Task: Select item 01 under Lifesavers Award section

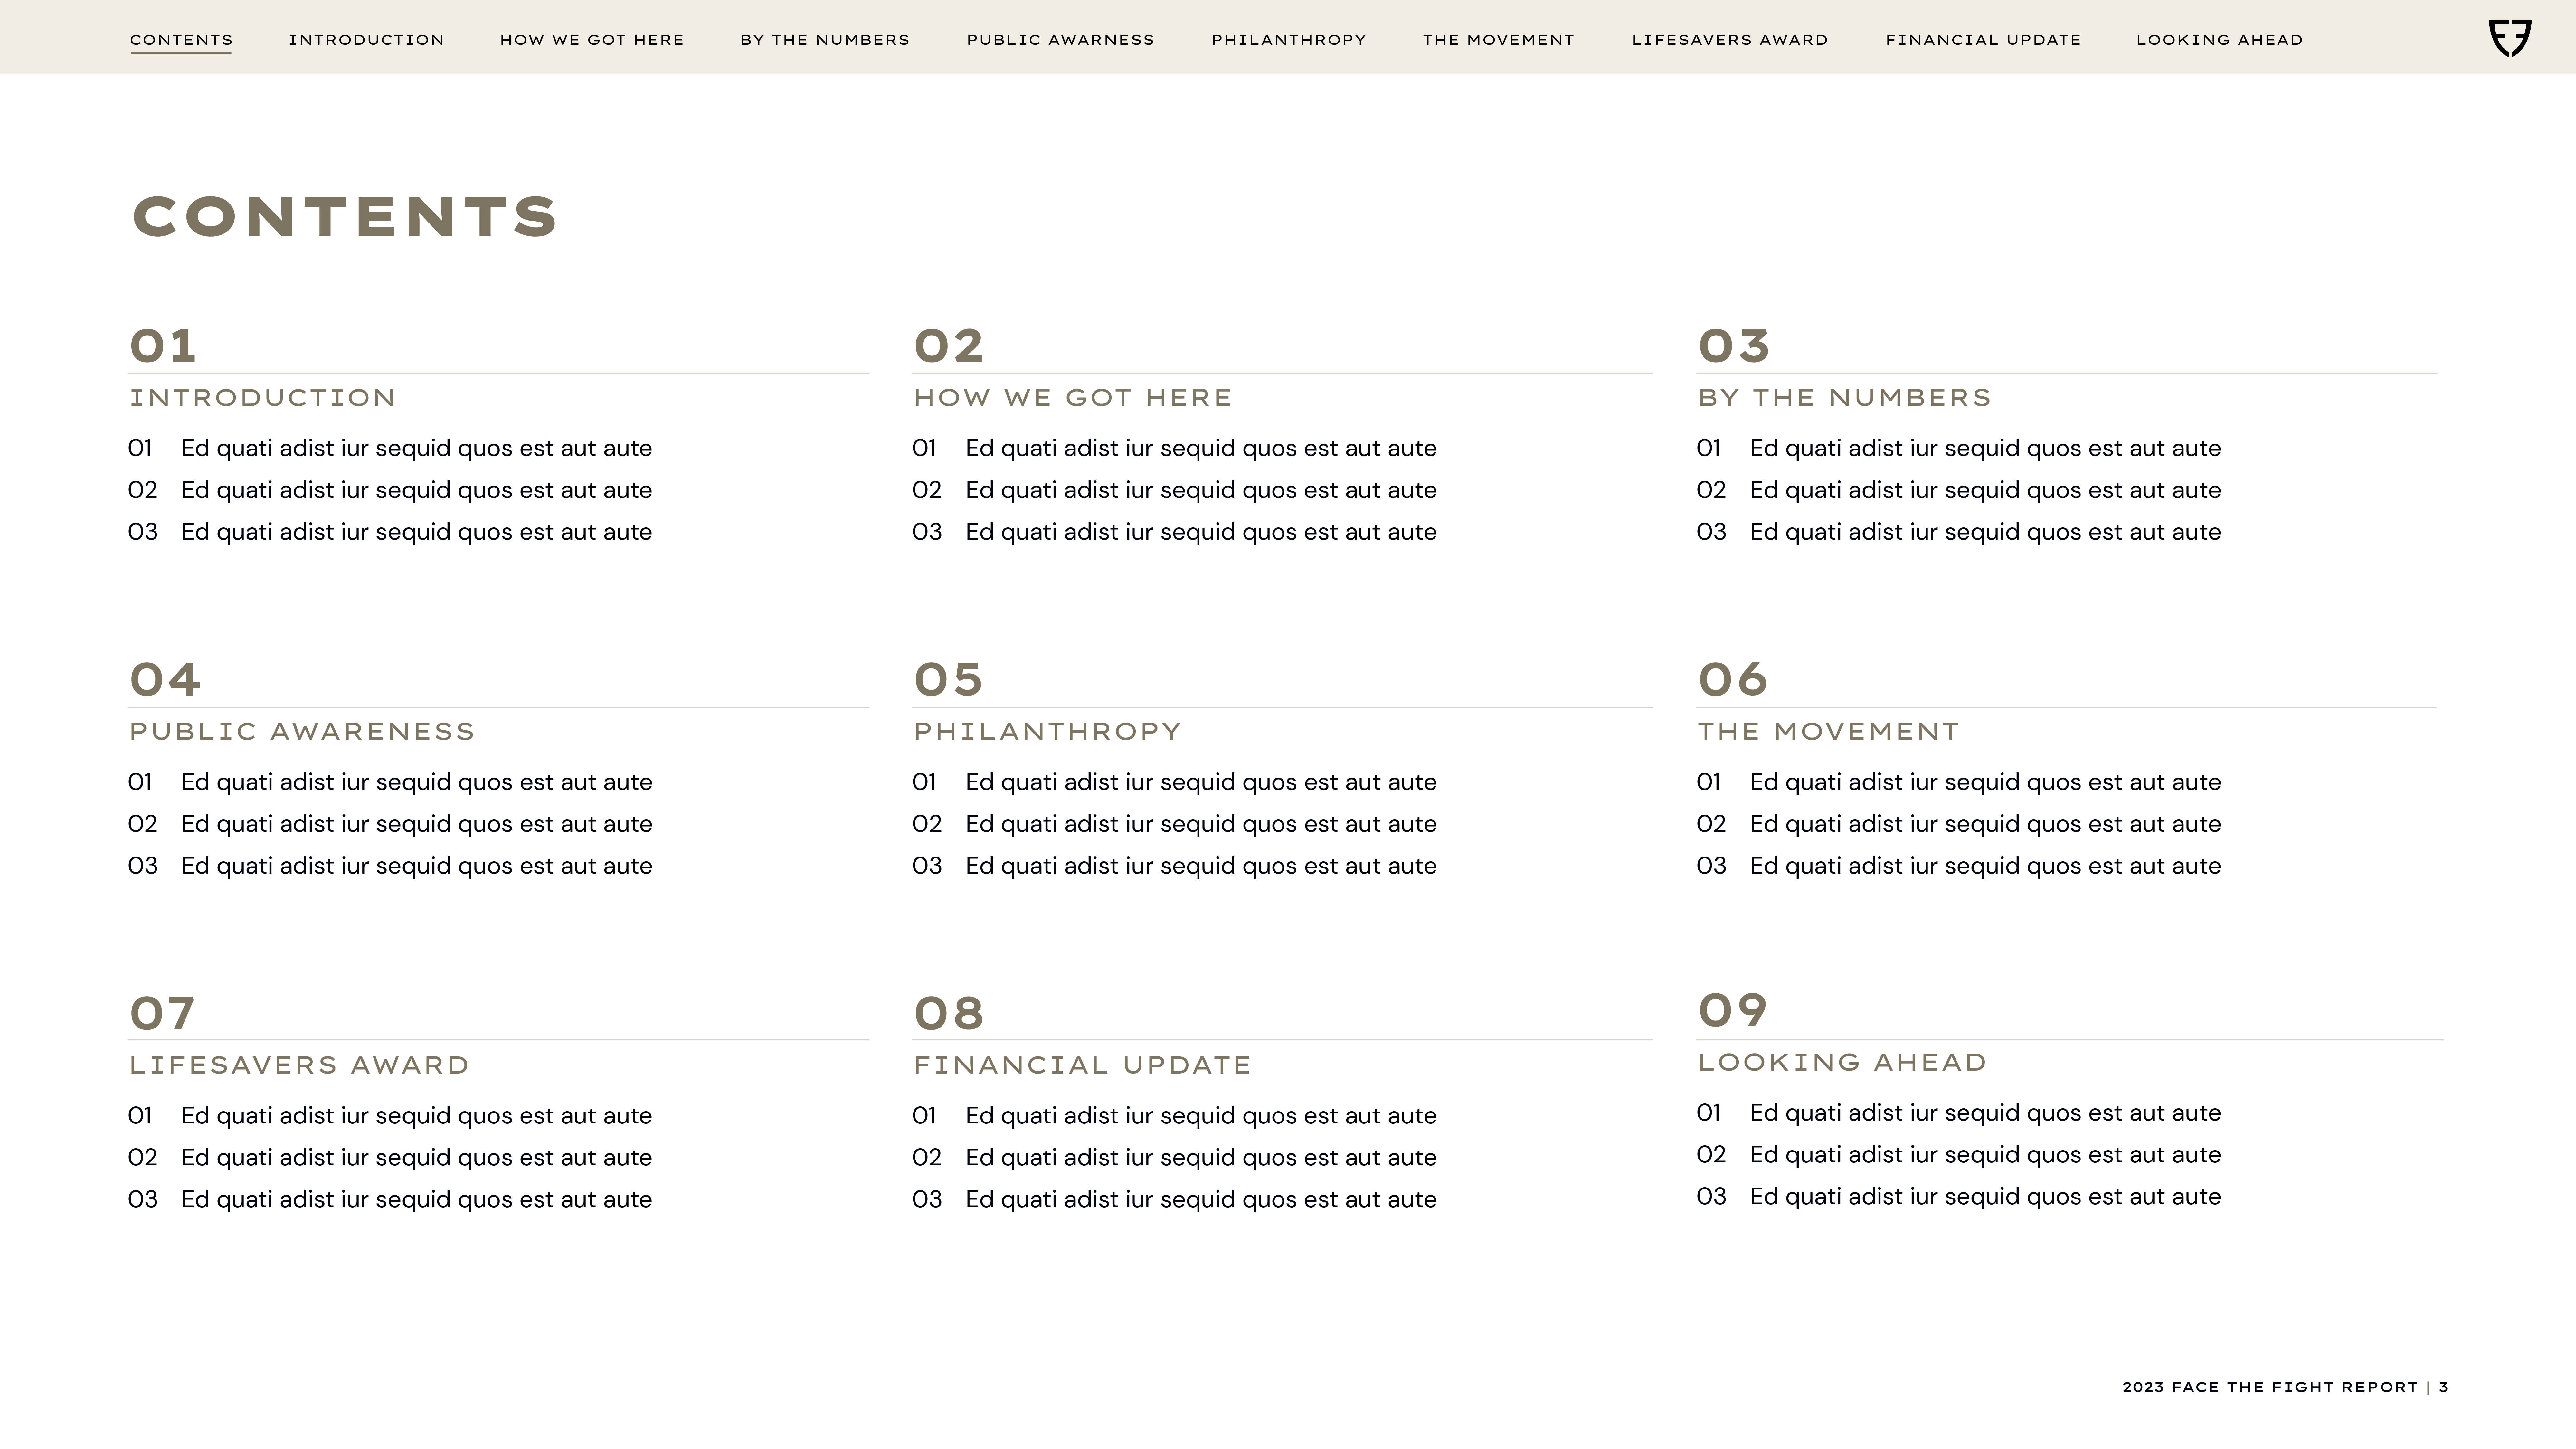Action: [x=390, y=1116]
